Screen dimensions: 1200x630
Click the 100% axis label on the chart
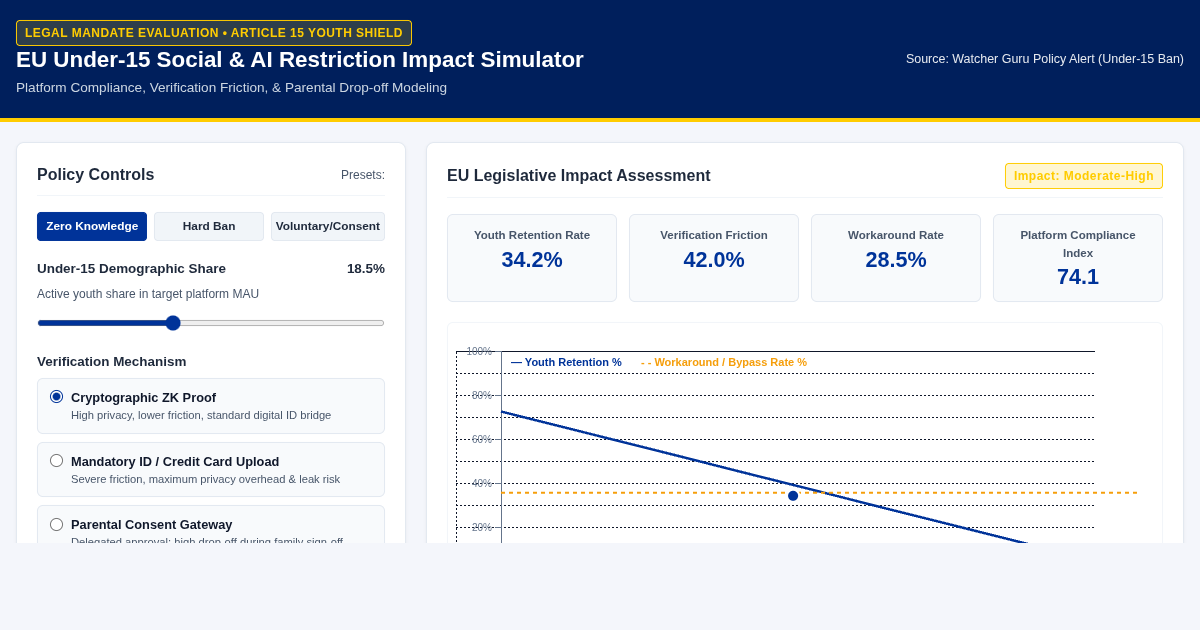[x=479, y=351]
